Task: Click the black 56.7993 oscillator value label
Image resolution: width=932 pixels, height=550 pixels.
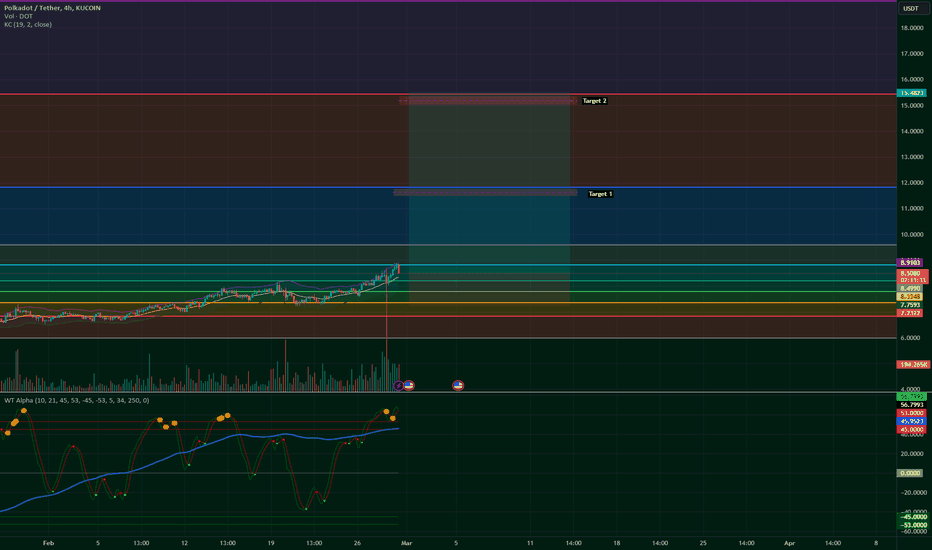Action: tap(912, 405)
